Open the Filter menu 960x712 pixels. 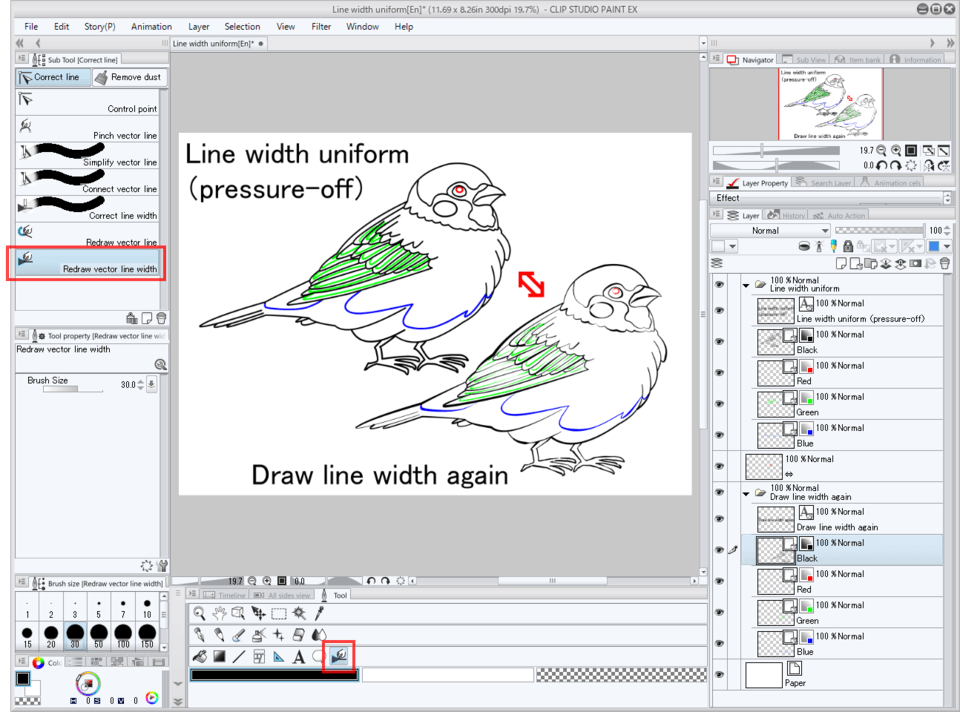321,26
